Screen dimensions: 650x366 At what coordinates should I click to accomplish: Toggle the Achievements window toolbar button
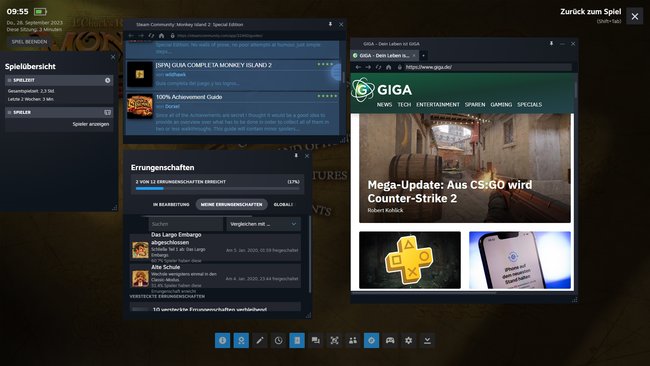(241, 340)
